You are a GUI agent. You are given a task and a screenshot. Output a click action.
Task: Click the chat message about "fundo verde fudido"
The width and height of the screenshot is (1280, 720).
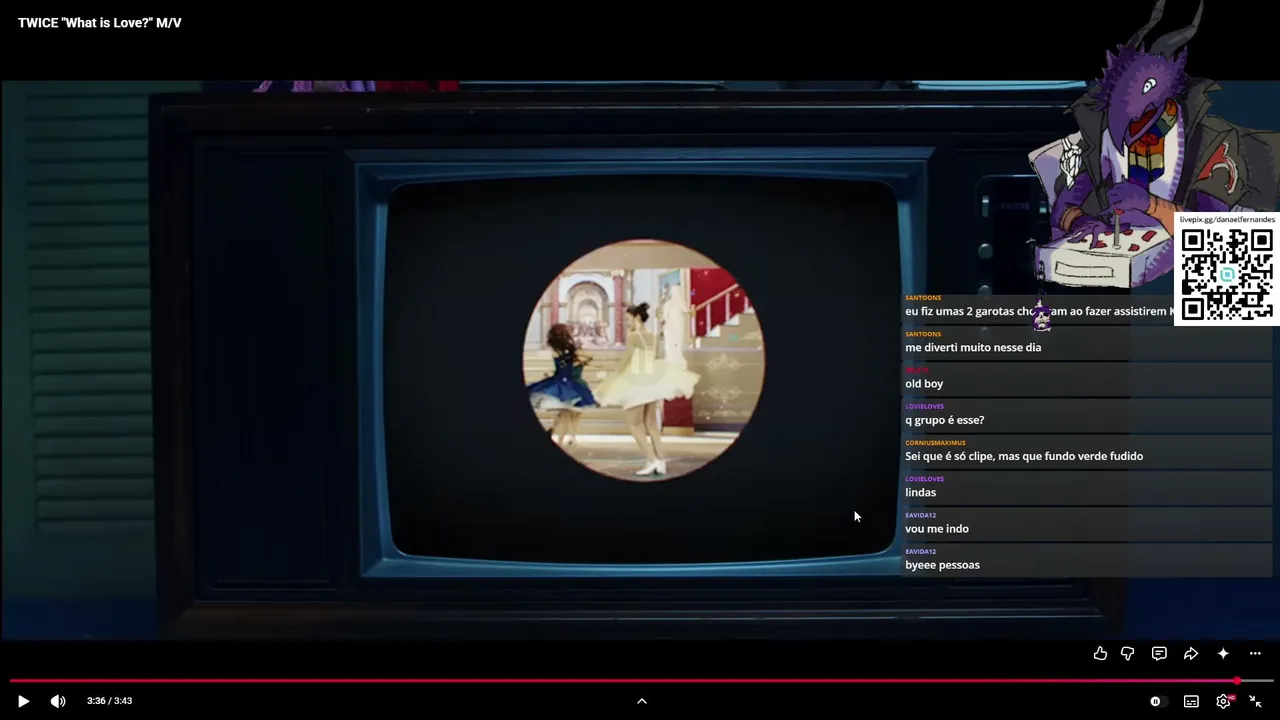(x=1024, y=456)
